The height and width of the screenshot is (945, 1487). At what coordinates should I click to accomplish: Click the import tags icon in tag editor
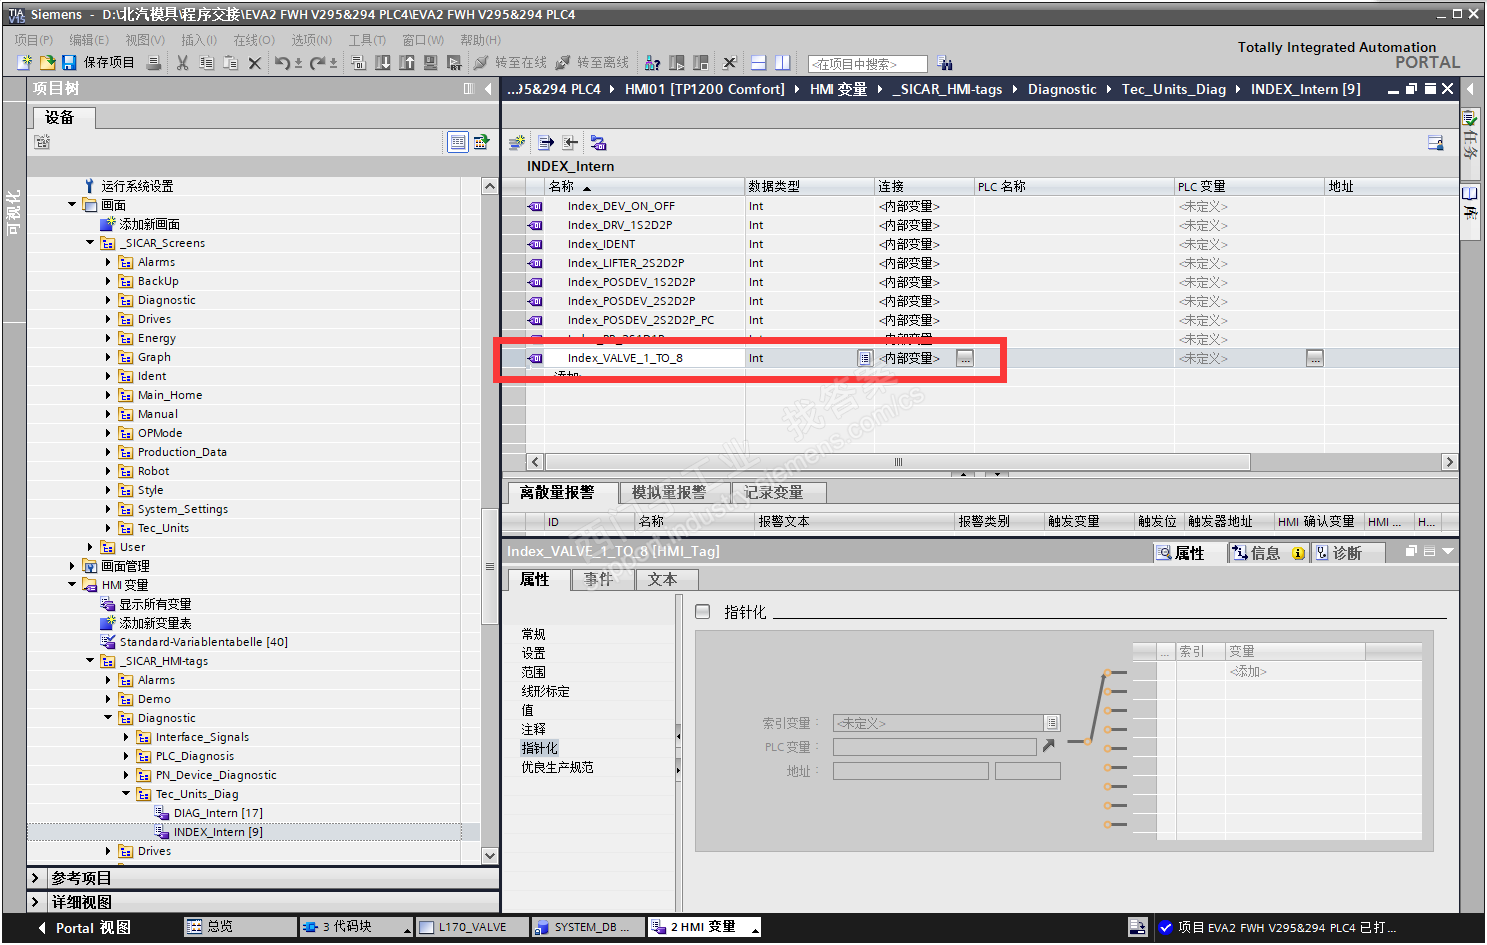570,143
